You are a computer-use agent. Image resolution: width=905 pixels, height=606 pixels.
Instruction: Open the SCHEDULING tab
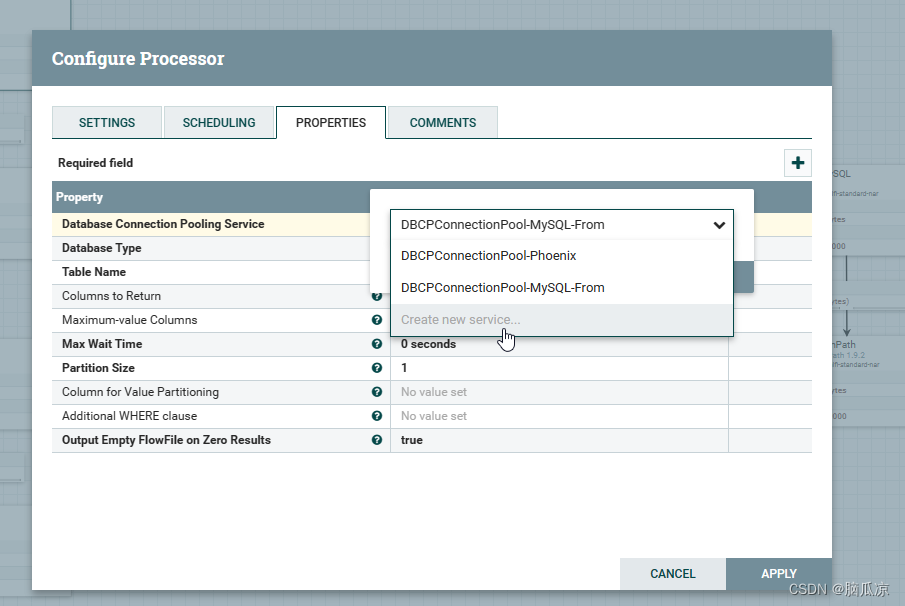click(x=219, y=122)
